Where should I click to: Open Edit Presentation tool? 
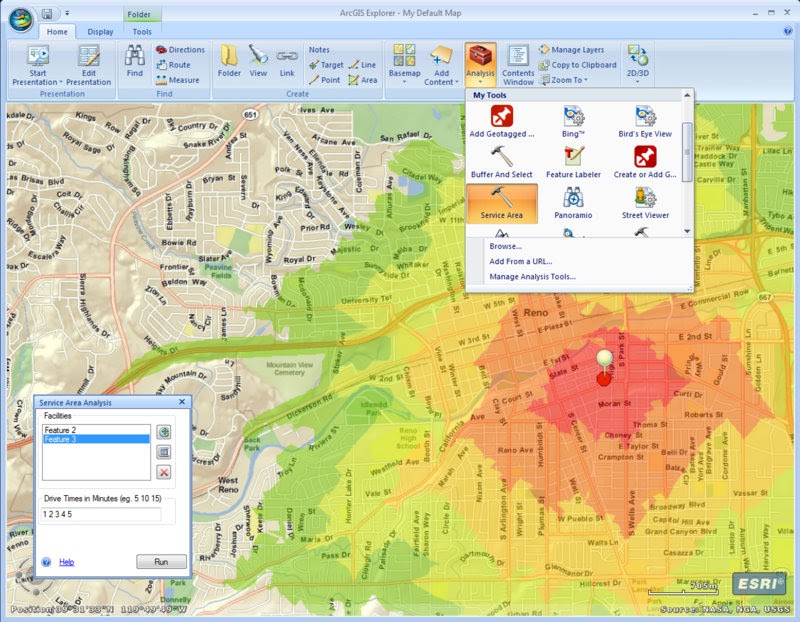click(x=88, y=65)
